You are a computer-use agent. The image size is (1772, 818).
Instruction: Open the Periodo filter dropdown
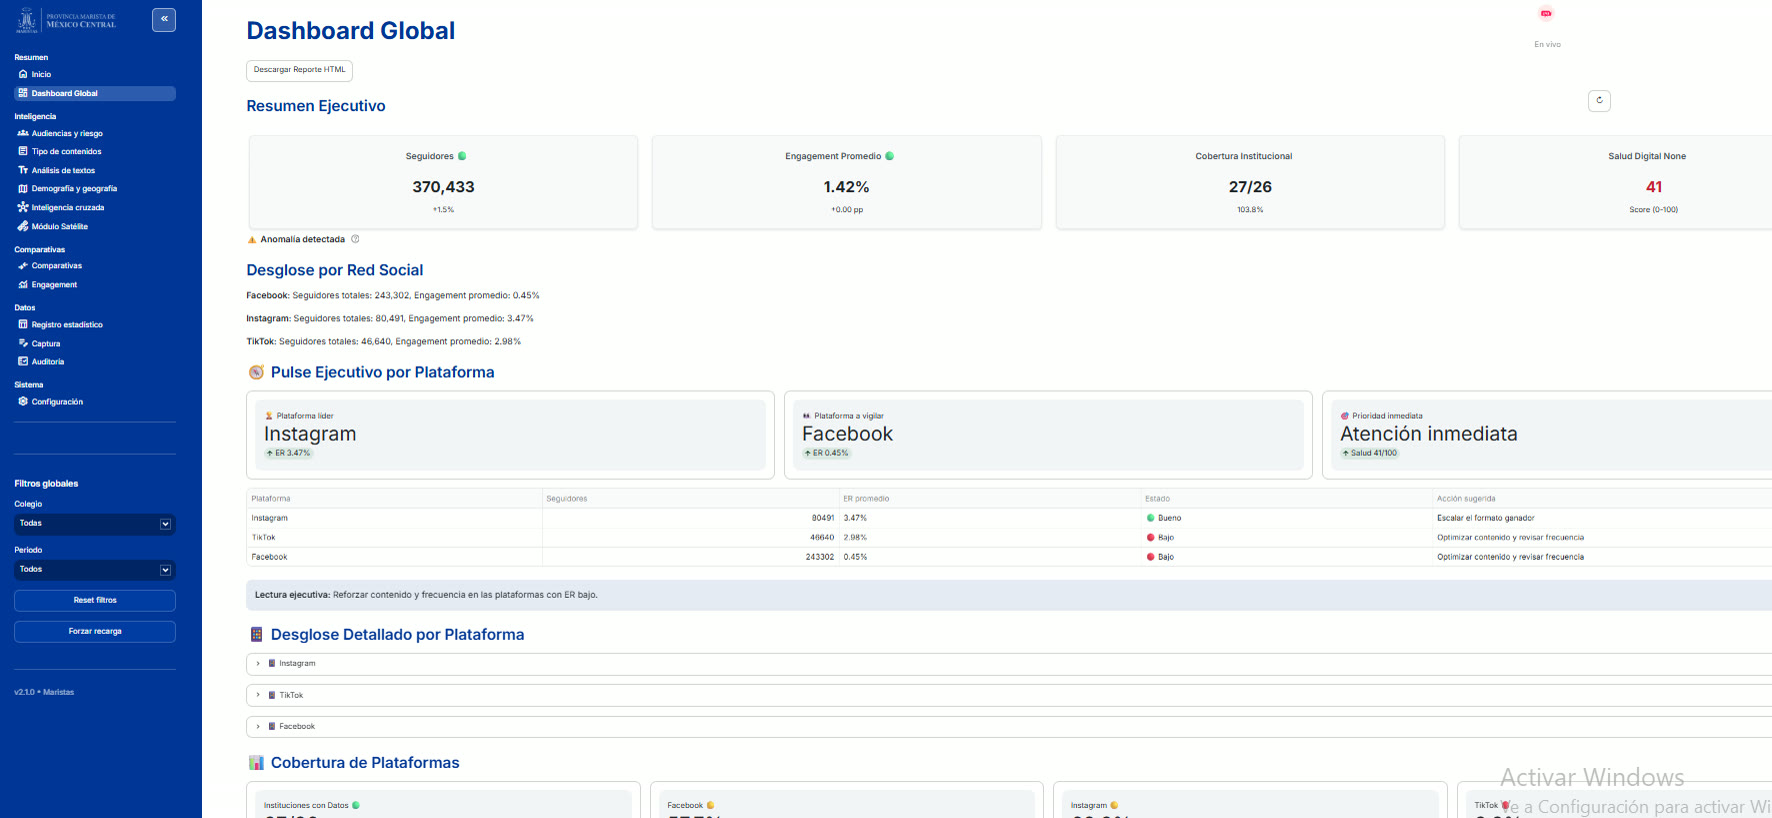(95, 570)
